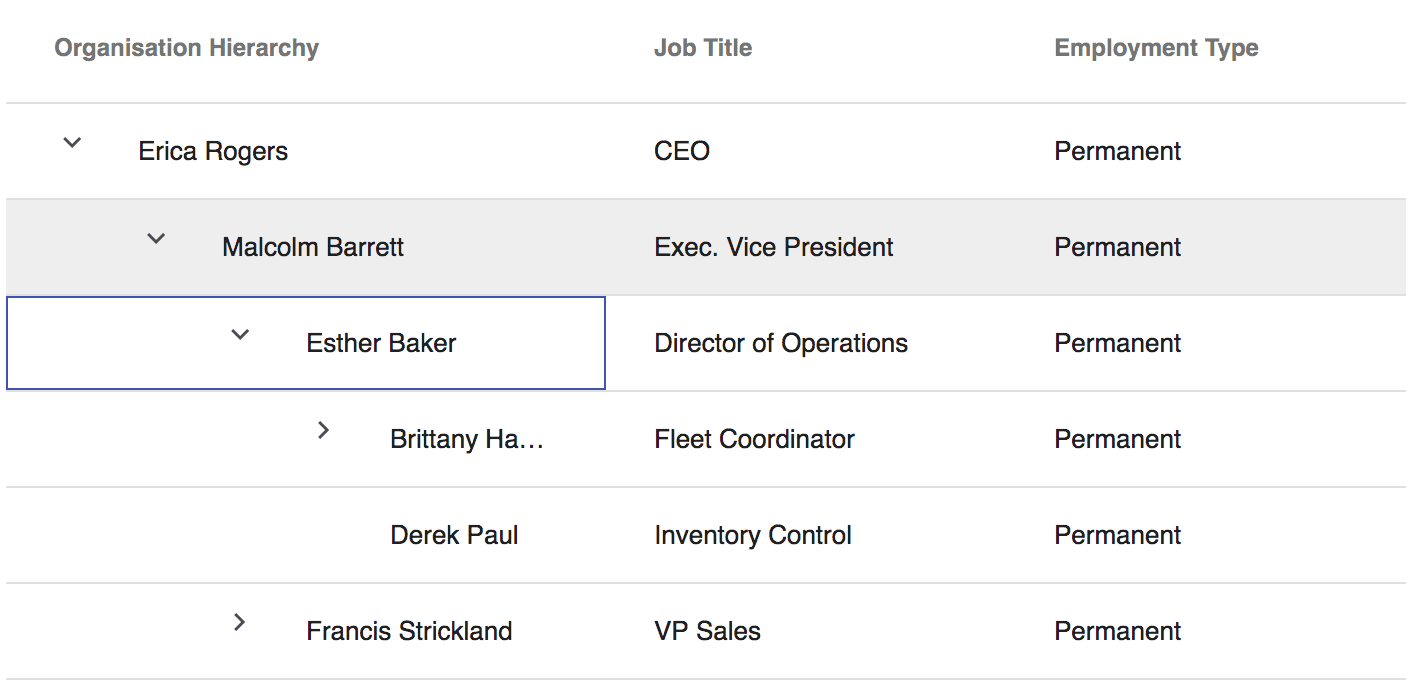Image resolution: width=1414 pixels, height=690 pixels.
Task: Sort by Job Title column header
Action: click(x=703, y=48)
